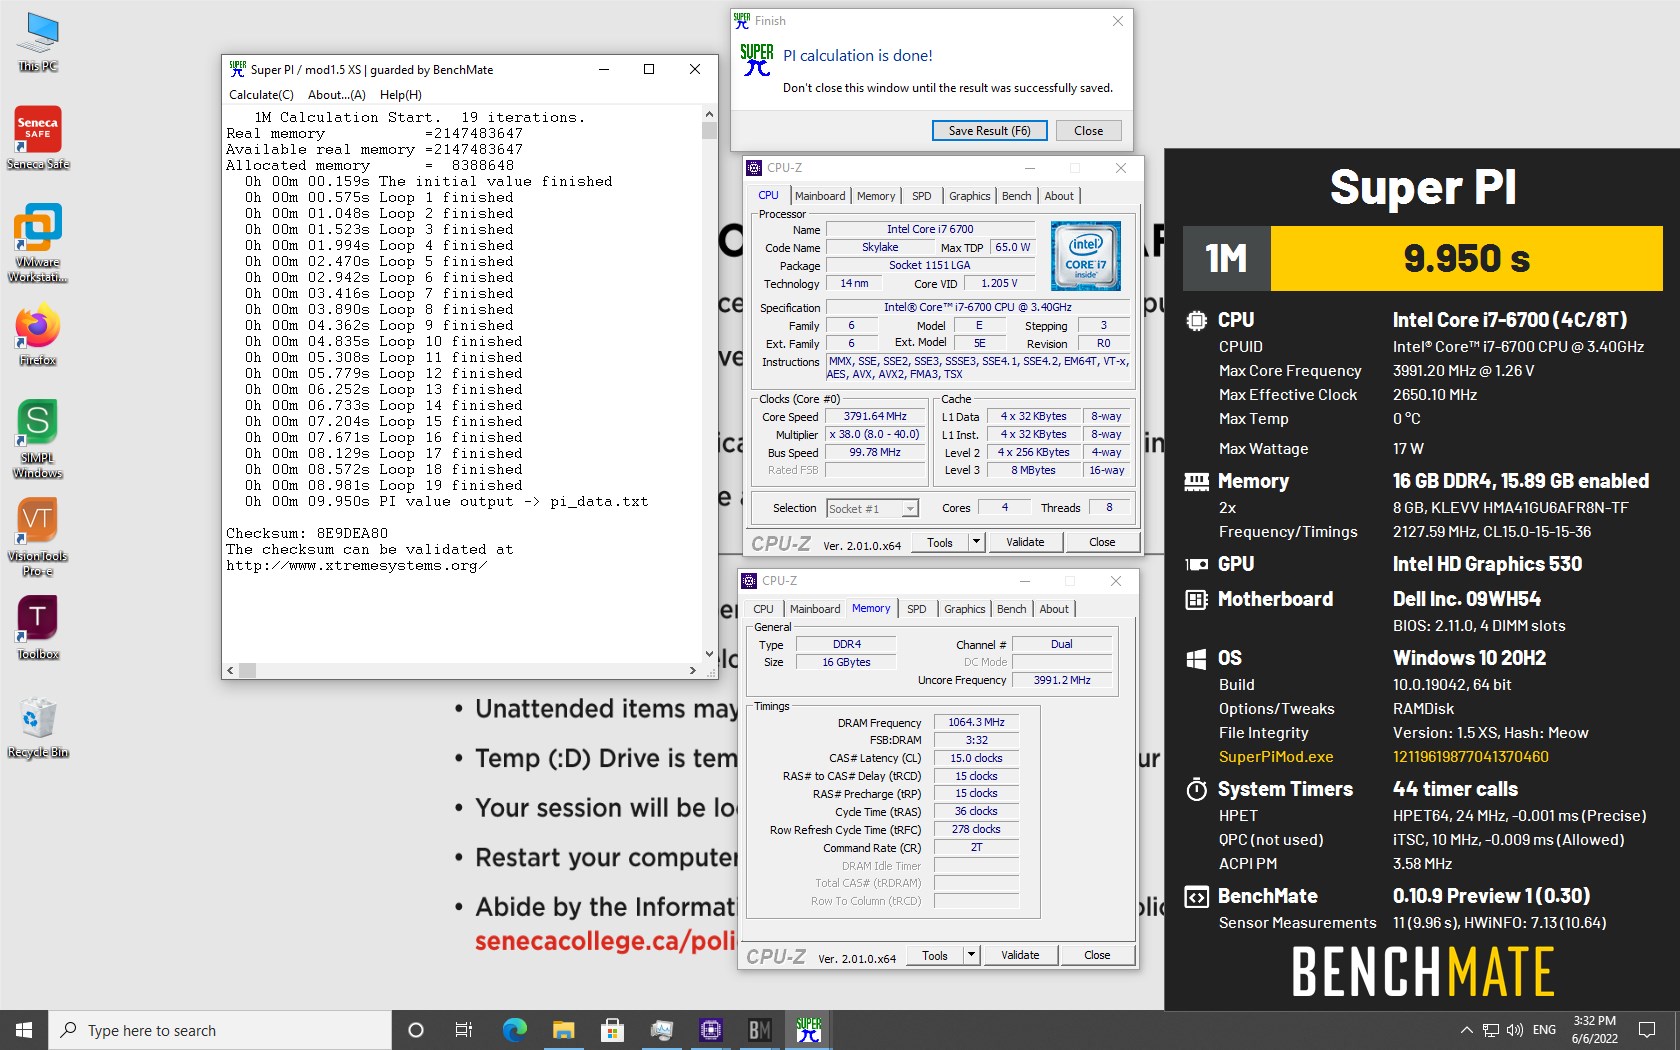Expand the Socket #1 selection dropdown
The height and width of the screenshot is (1050, 1680).
[x=909, y=509]
